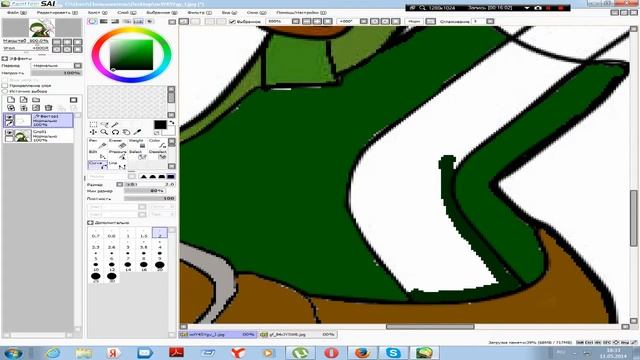Switch to the first open jpg document tab
Image resolution: width=640 pixels, height=360 pixels.
click(x=219, y=334)
